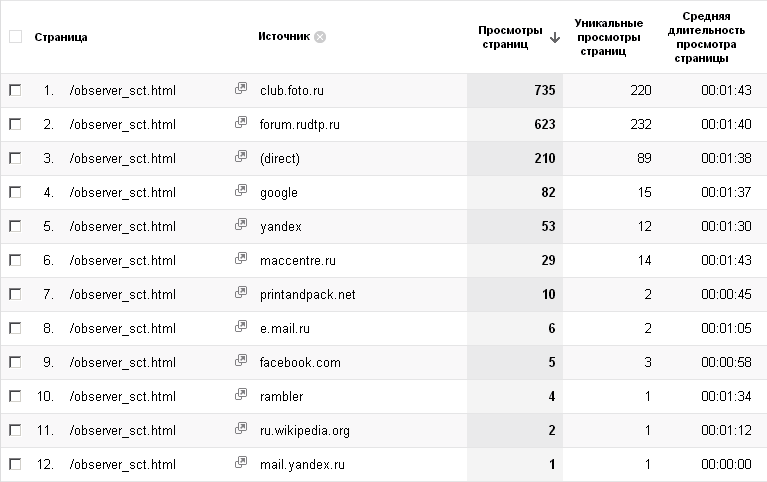
Task: Open page link icon for maccentre.ru row
Action: pos(241,259)
